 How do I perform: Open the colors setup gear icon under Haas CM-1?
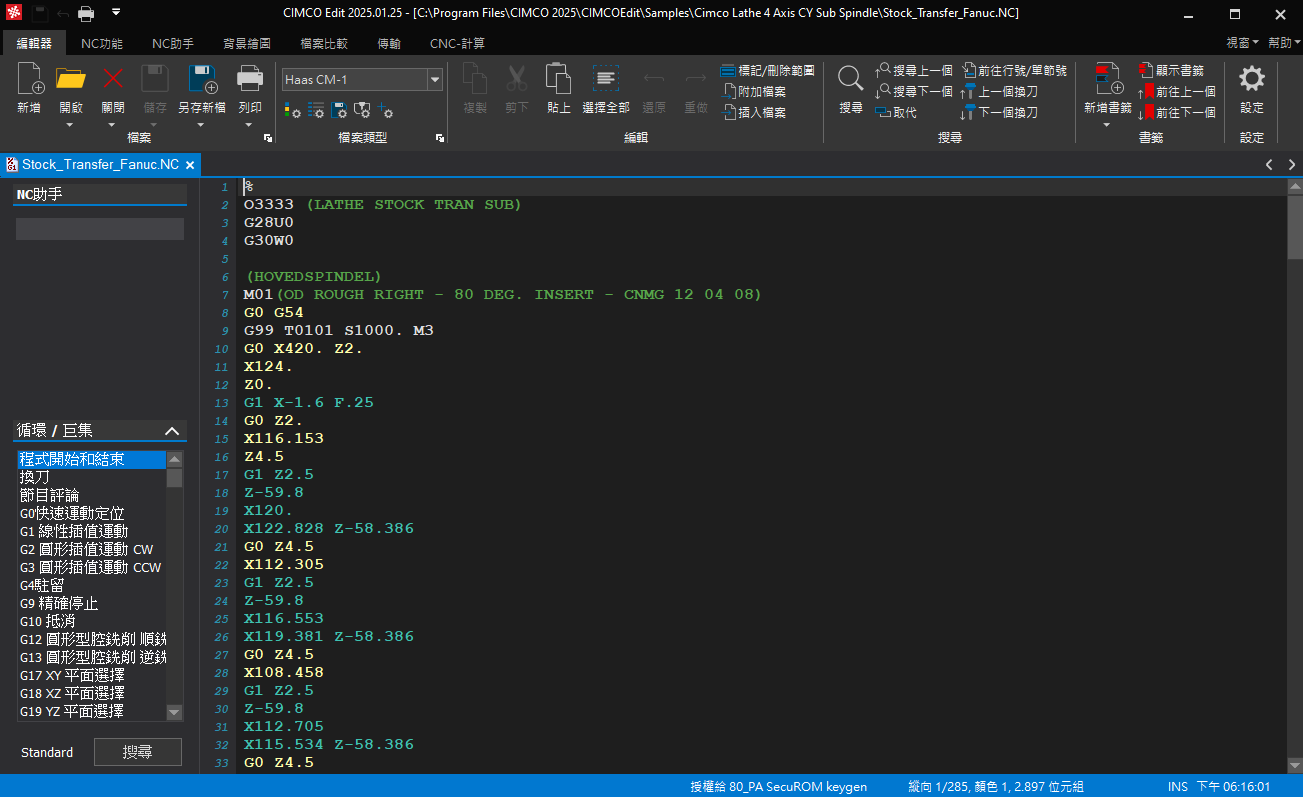pos(293,110)
